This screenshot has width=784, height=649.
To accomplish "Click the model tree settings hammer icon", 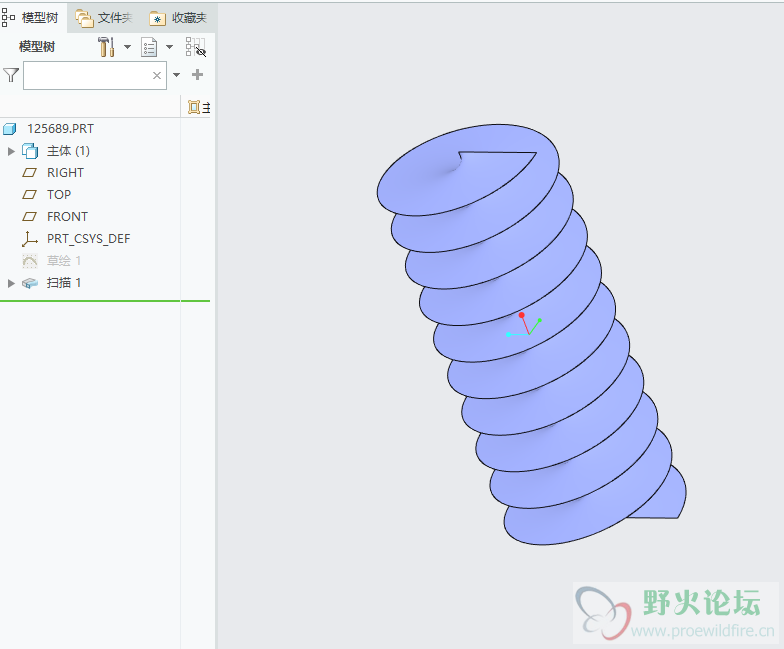I will click(x=106, y=47).
